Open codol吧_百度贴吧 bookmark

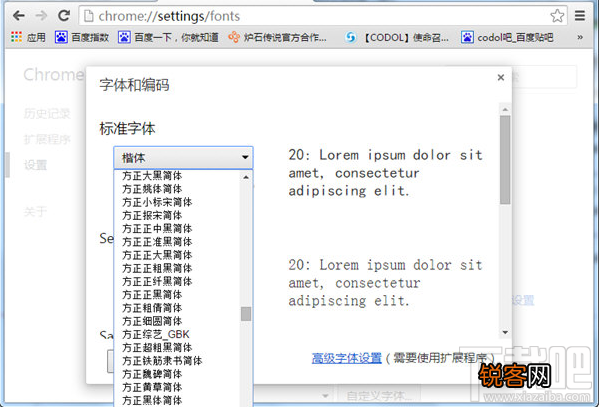pyautogui.click(x=507, y=37)
